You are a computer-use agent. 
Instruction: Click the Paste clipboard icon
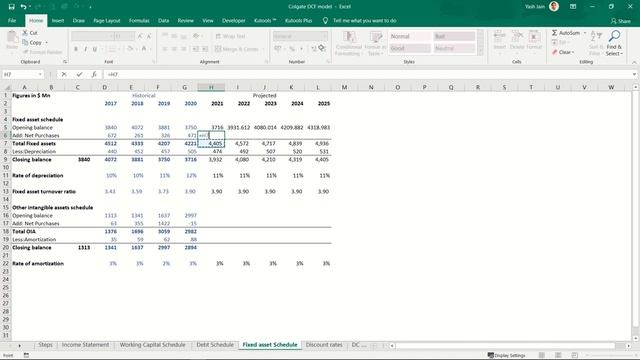tap(12, 38)
